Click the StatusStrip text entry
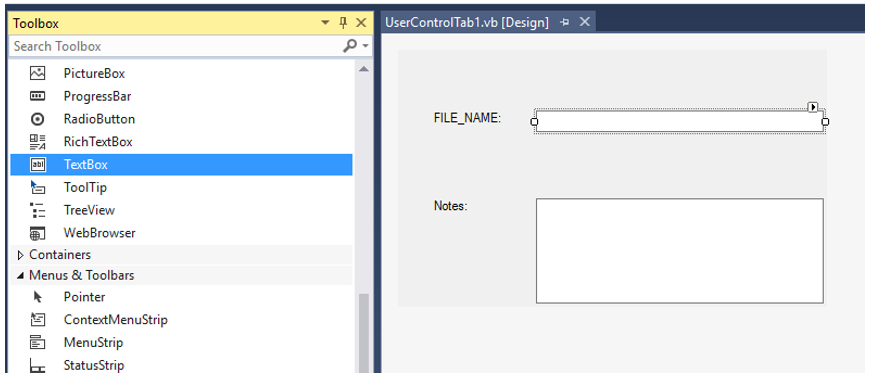The width and height of the screenshot is (871, 381). 94,365
